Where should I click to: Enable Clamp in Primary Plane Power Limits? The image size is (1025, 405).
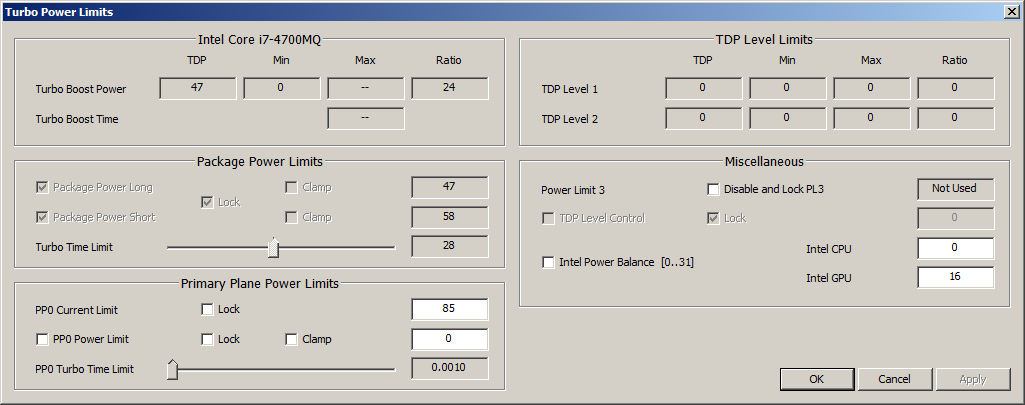(x=292, y=339)
